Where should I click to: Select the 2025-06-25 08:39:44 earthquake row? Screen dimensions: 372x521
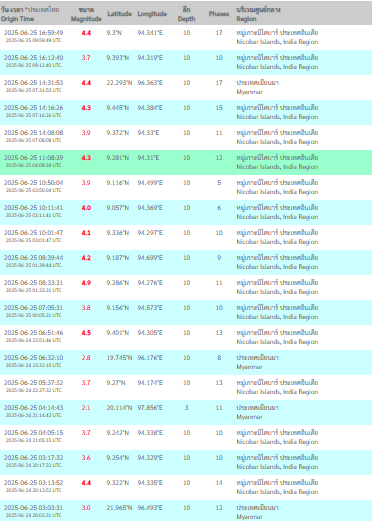click(186, 262)
